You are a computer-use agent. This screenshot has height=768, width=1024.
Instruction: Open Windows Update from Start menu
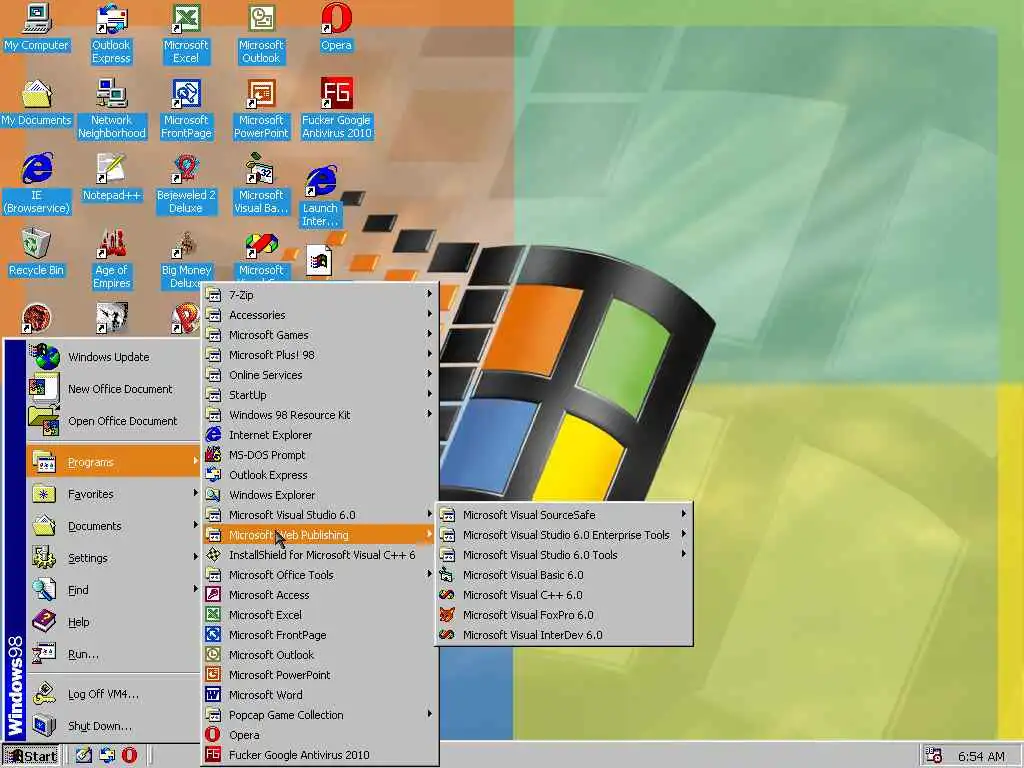tap(114, 357)
